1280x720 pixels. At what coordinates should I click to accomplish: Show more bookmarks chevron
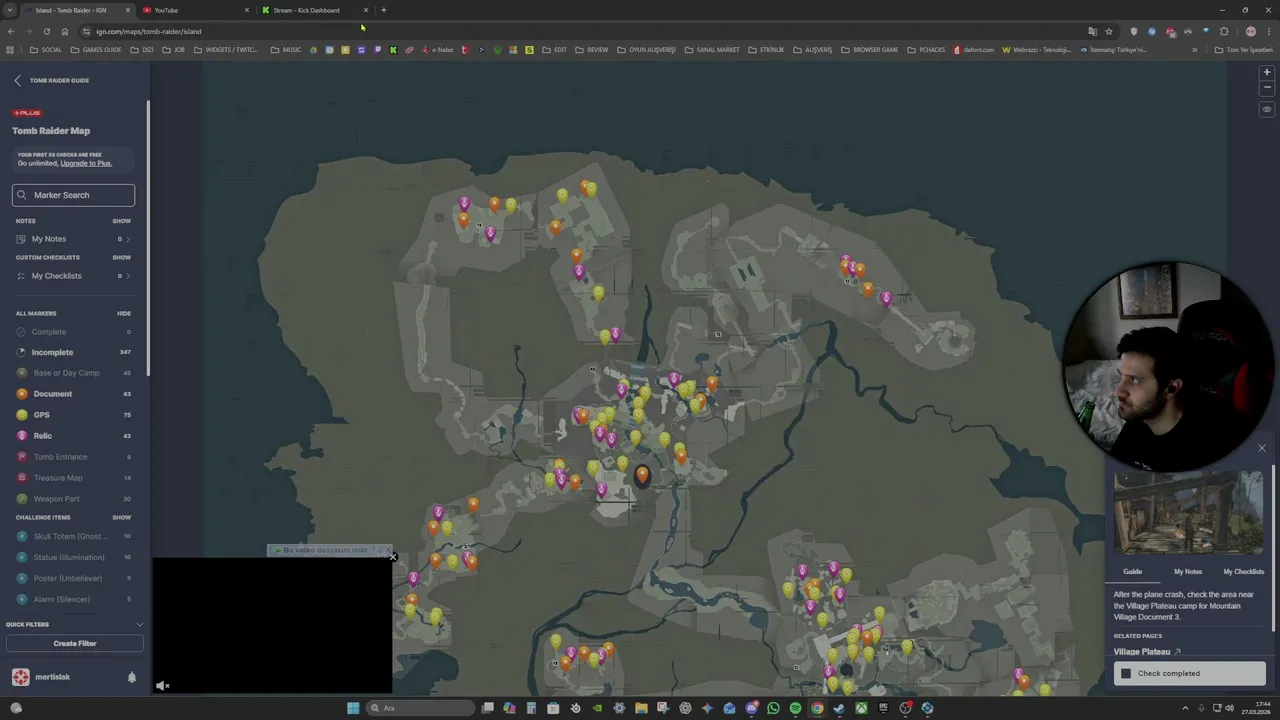(x=1194, y=49)
